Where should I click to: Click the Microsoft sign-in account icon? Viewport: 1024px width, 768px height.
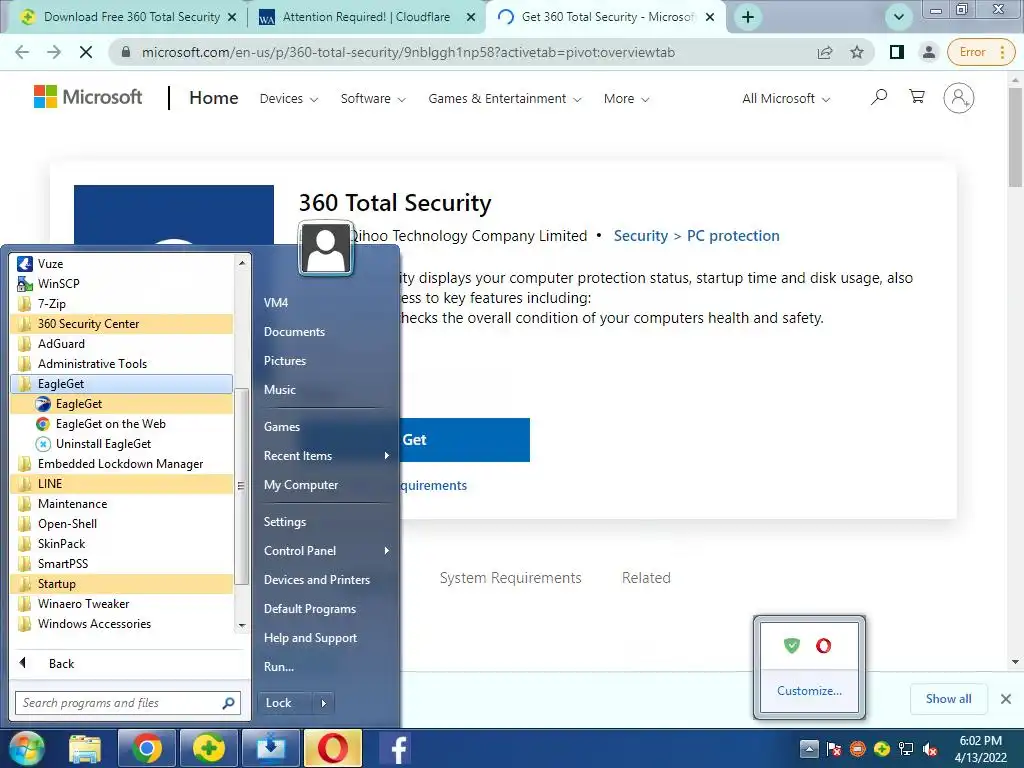tap(958, 98)
